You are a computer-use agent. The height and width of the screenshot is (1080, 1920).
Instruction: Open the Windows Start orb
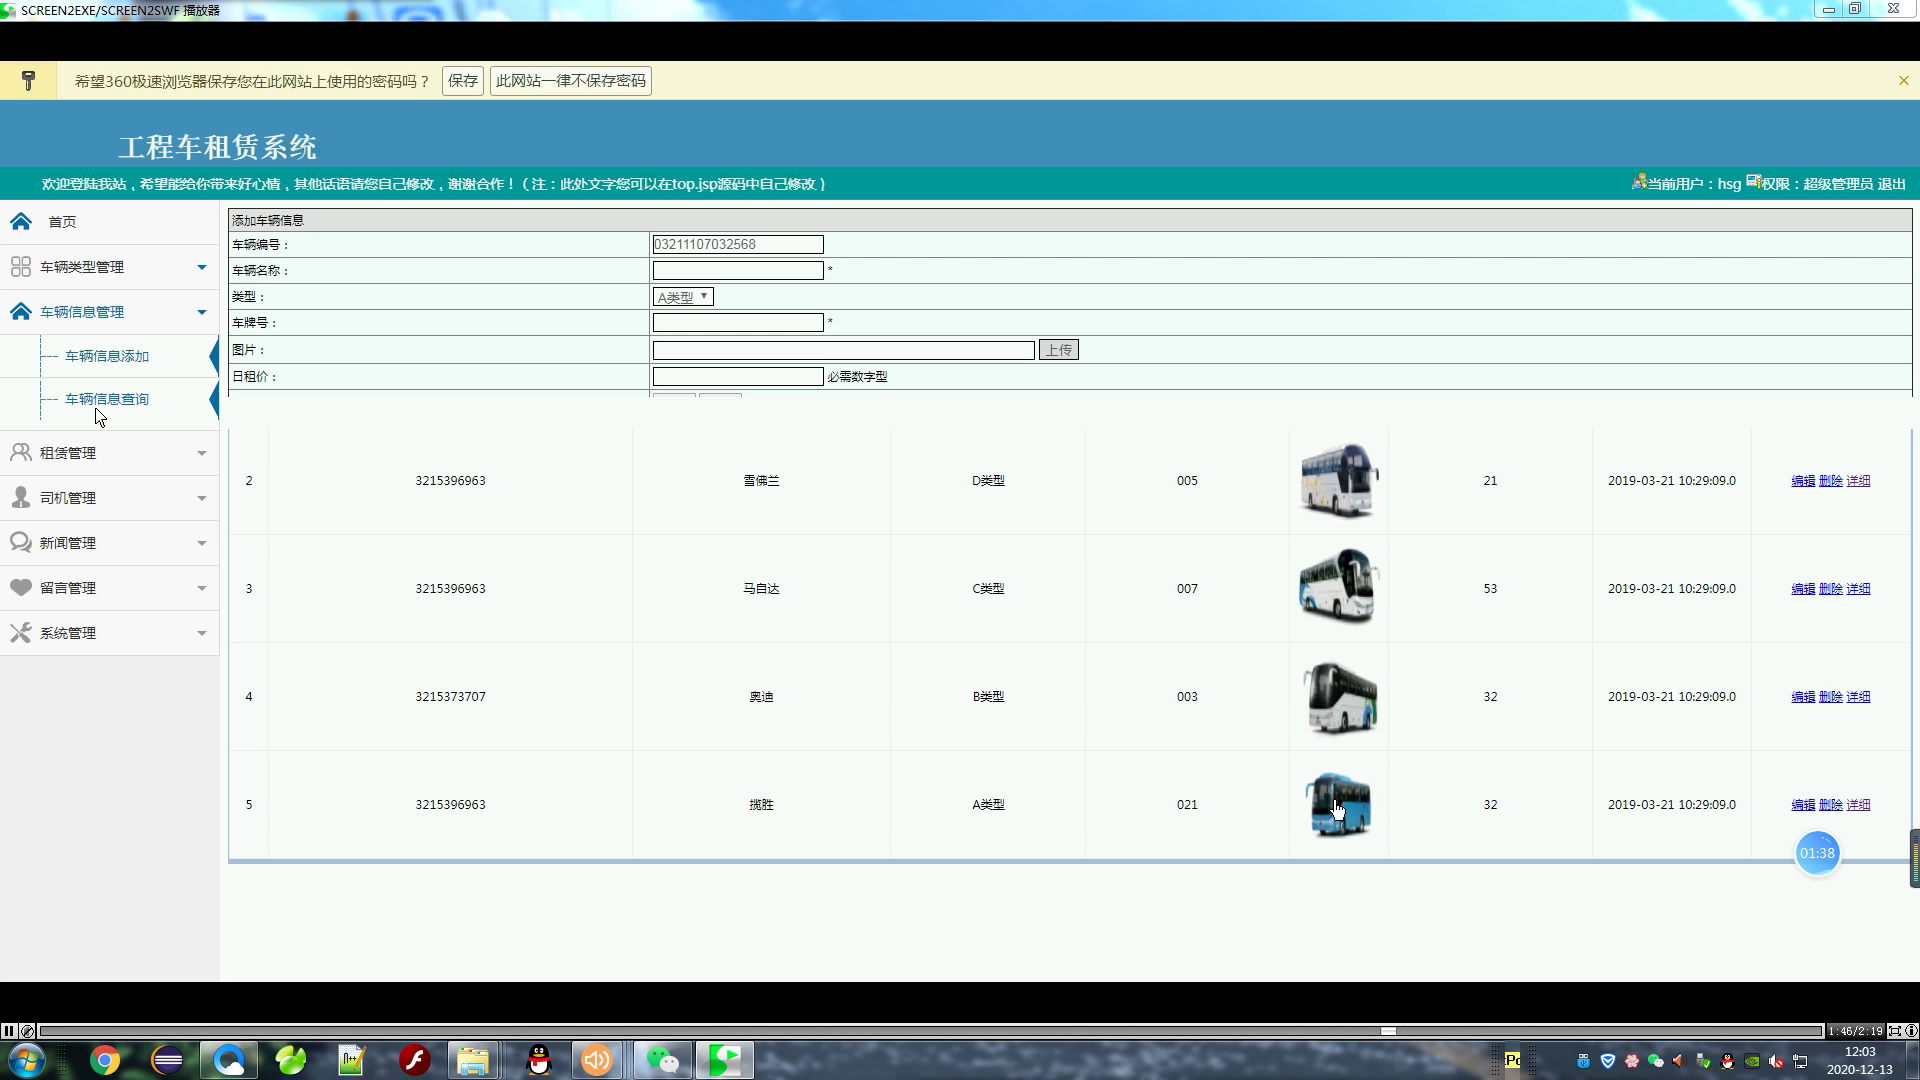(27, 1060)
